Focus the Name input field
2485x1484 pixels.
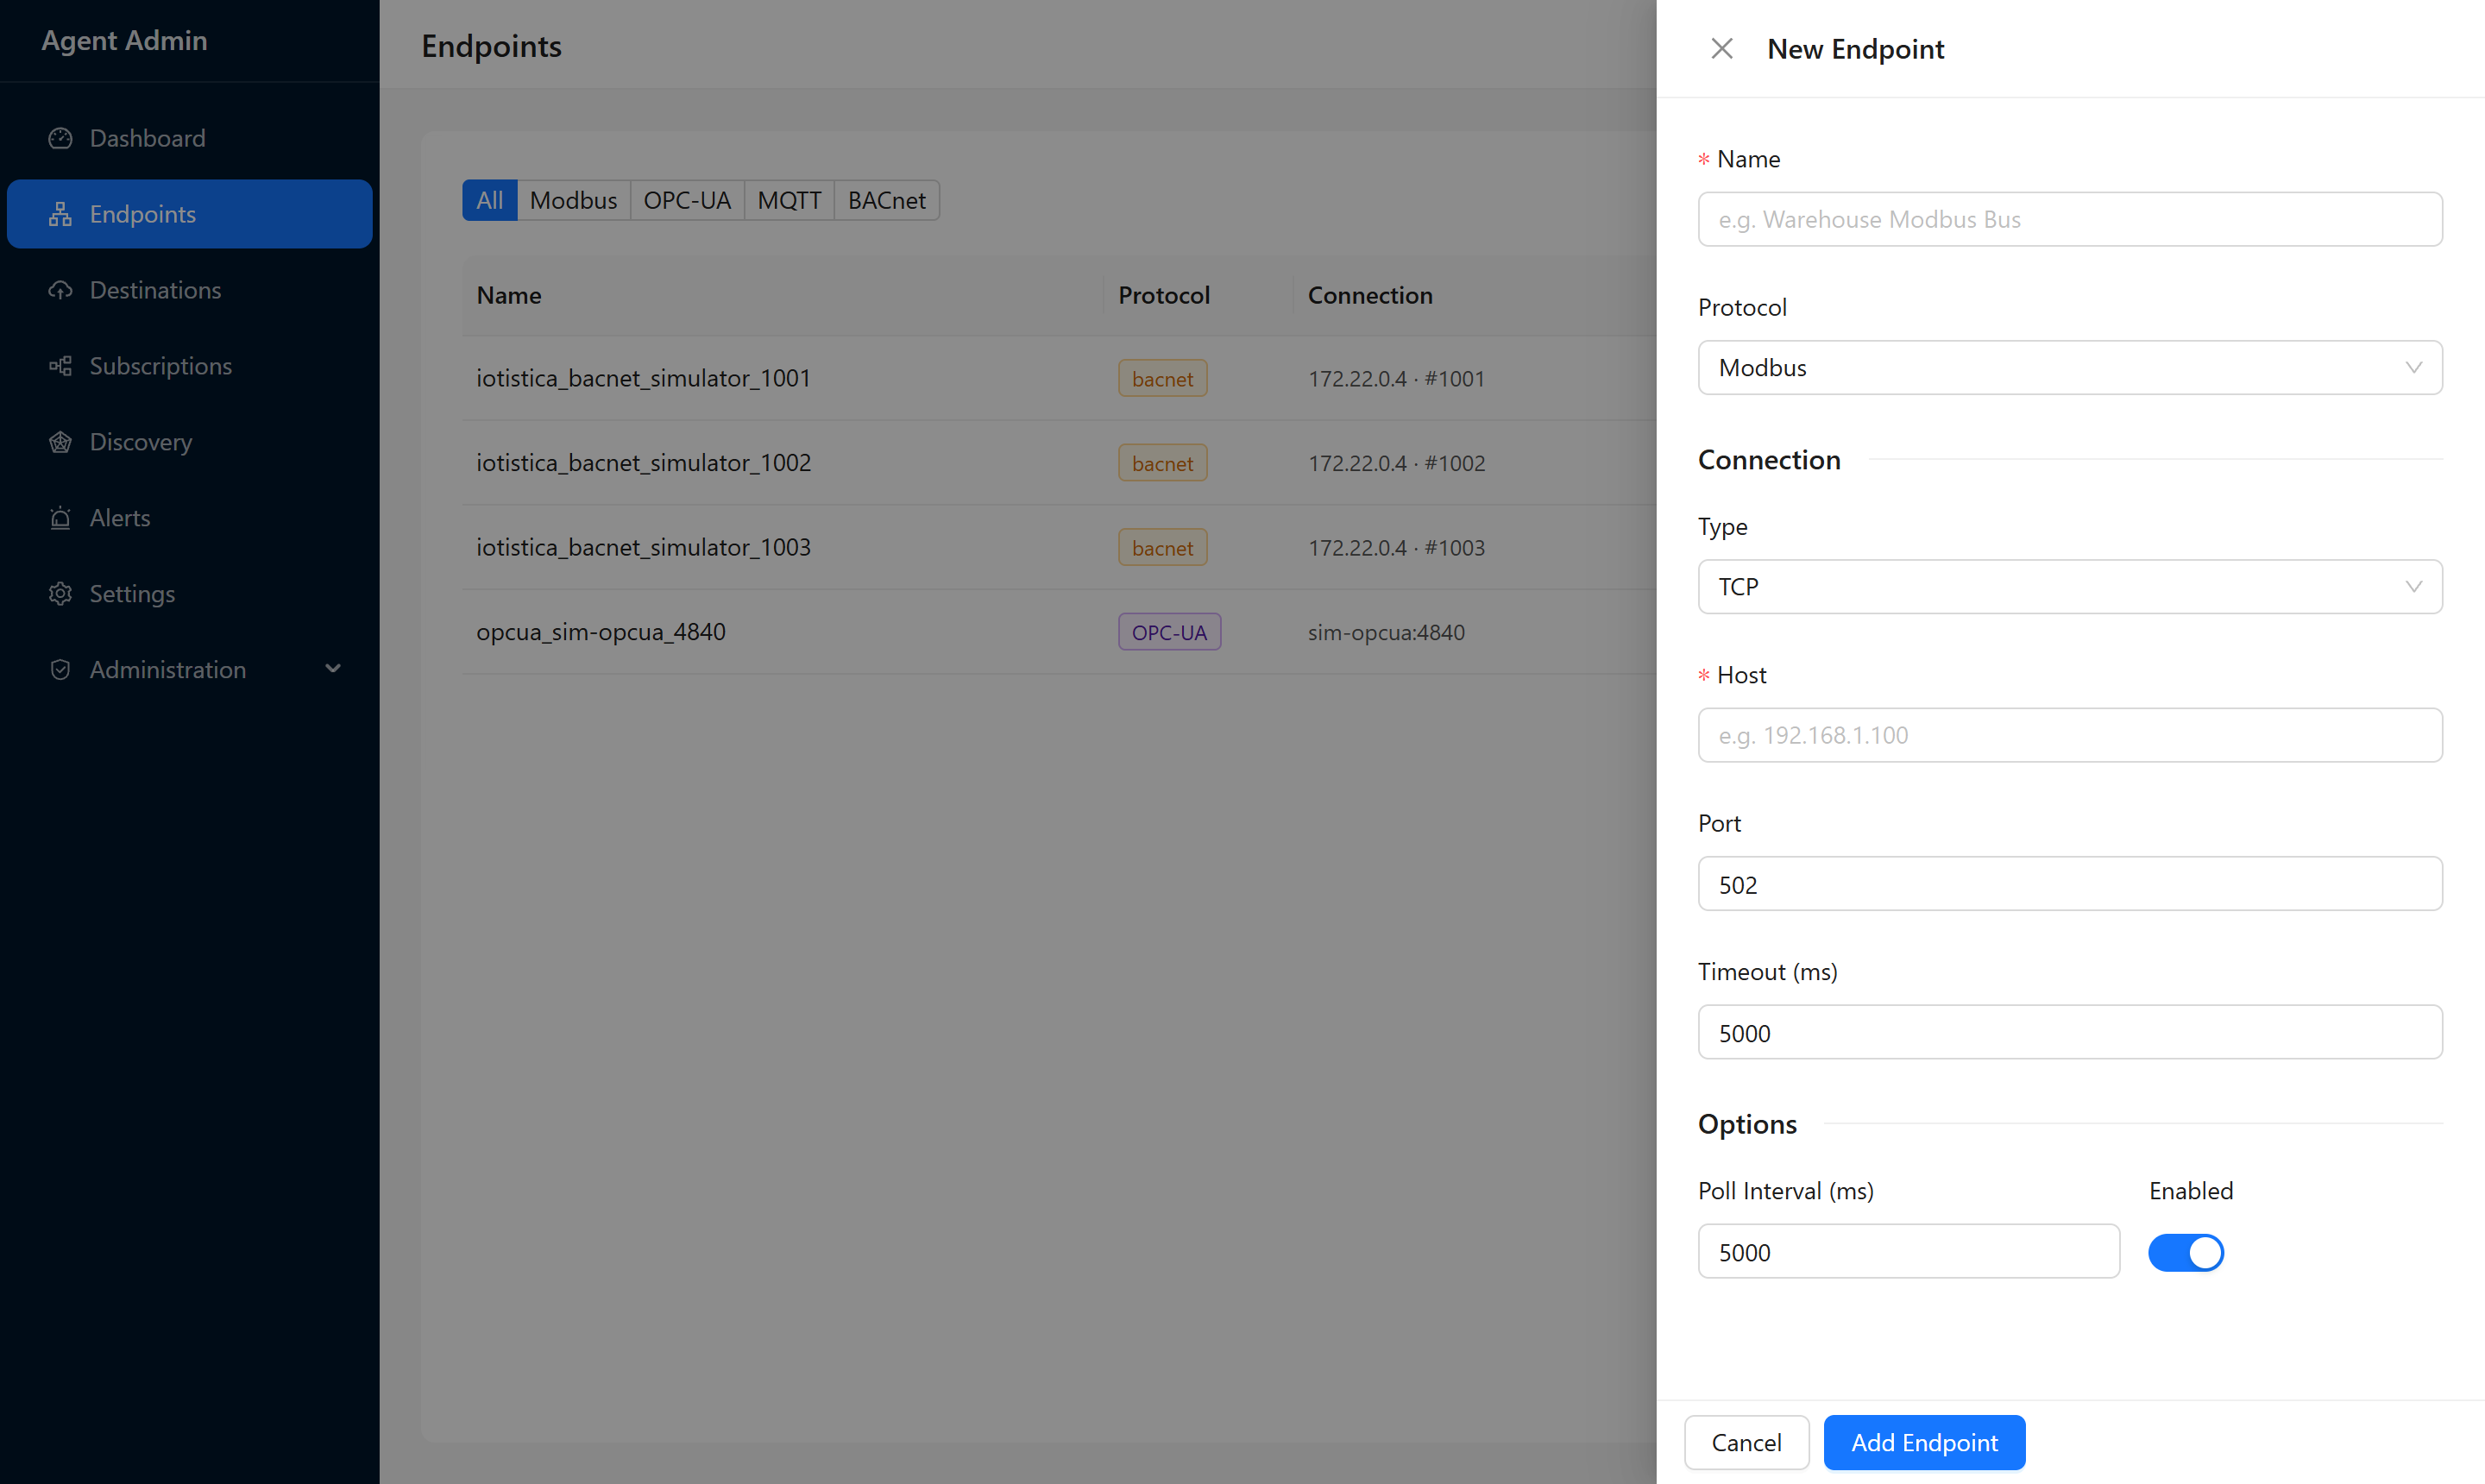pyautogui.click(x=2069, y=219)
